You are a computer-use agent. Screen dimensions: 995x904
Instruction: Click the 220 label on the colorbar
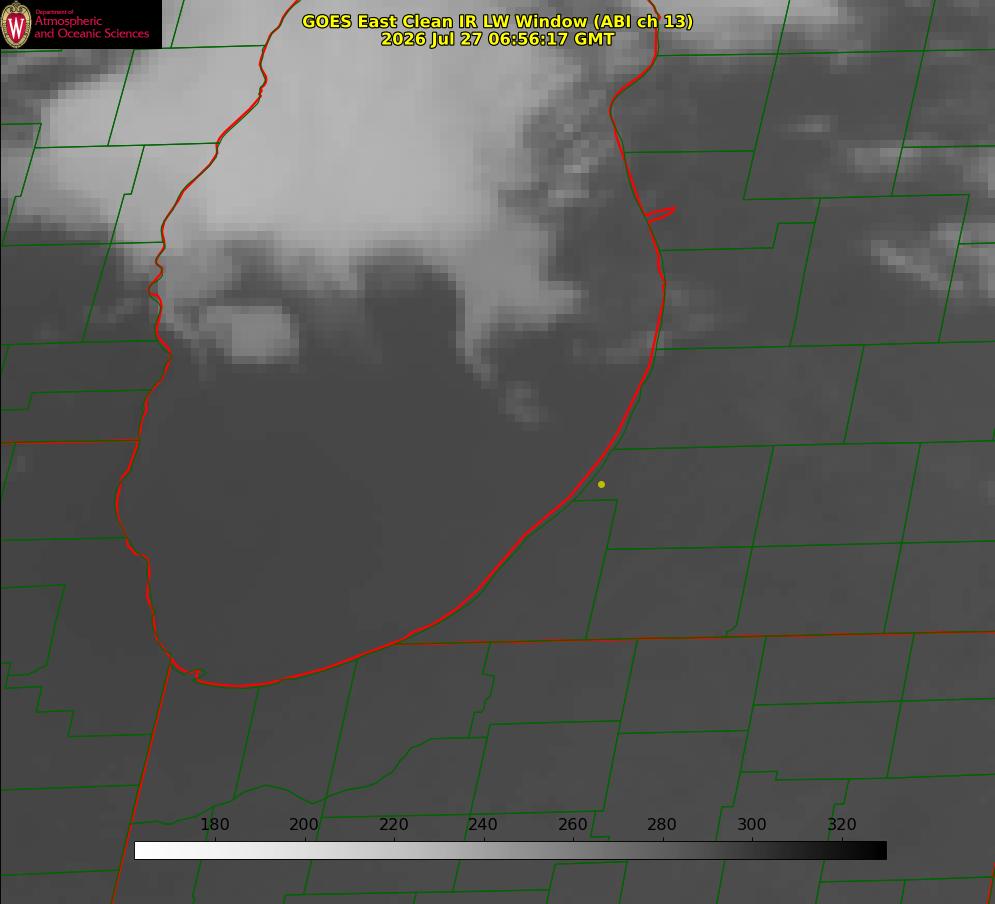tap(393, 824)
